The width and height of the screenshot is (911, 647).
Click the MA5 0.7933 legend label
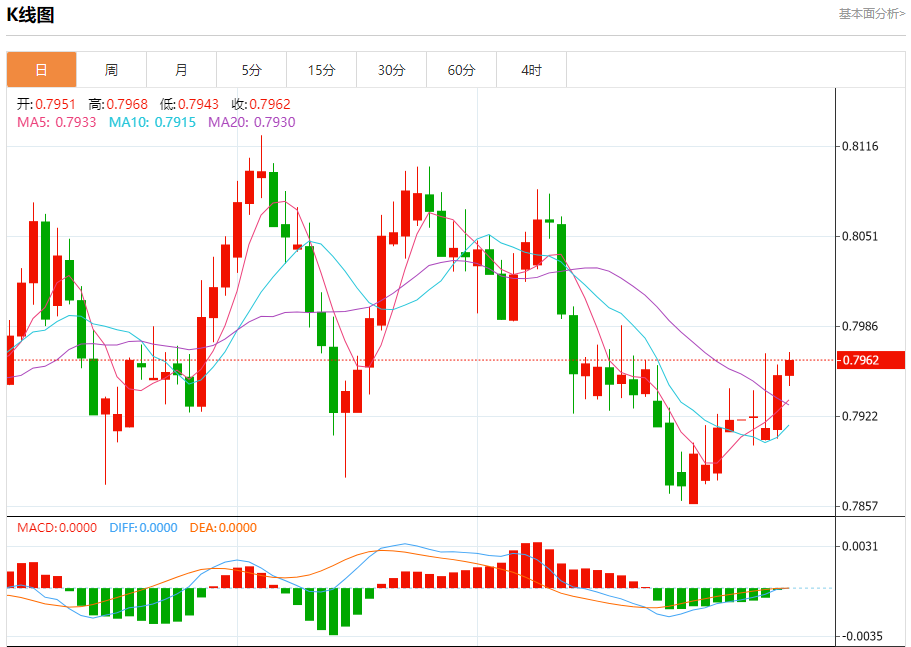(56, 122)
